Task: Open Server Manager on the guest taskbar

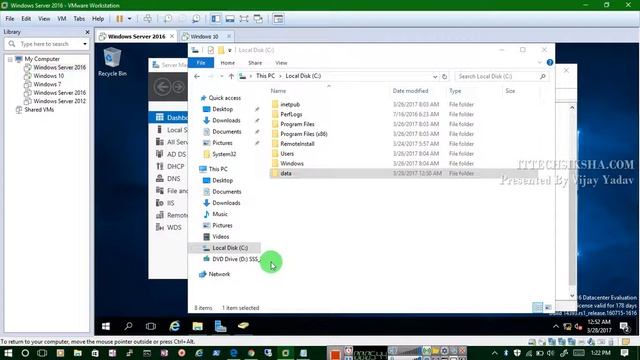Action: (x=220, y=326)
